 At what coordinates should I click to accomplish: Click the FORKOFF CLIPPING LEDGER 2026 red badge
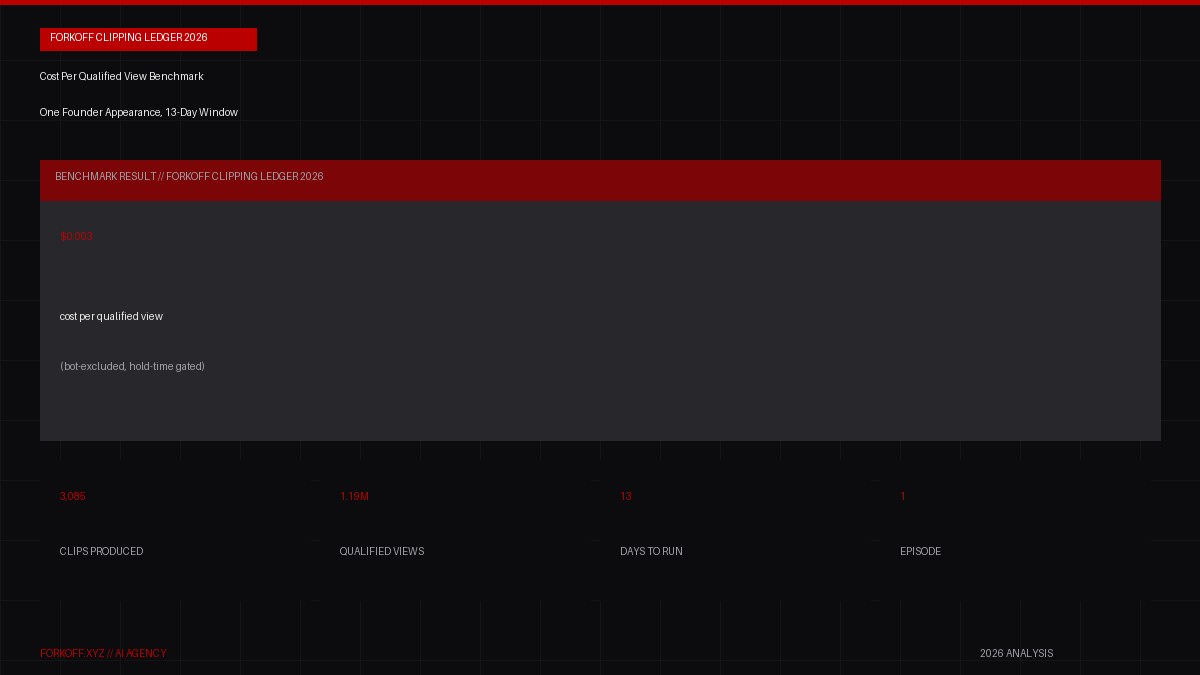click(x=148, y=39)
